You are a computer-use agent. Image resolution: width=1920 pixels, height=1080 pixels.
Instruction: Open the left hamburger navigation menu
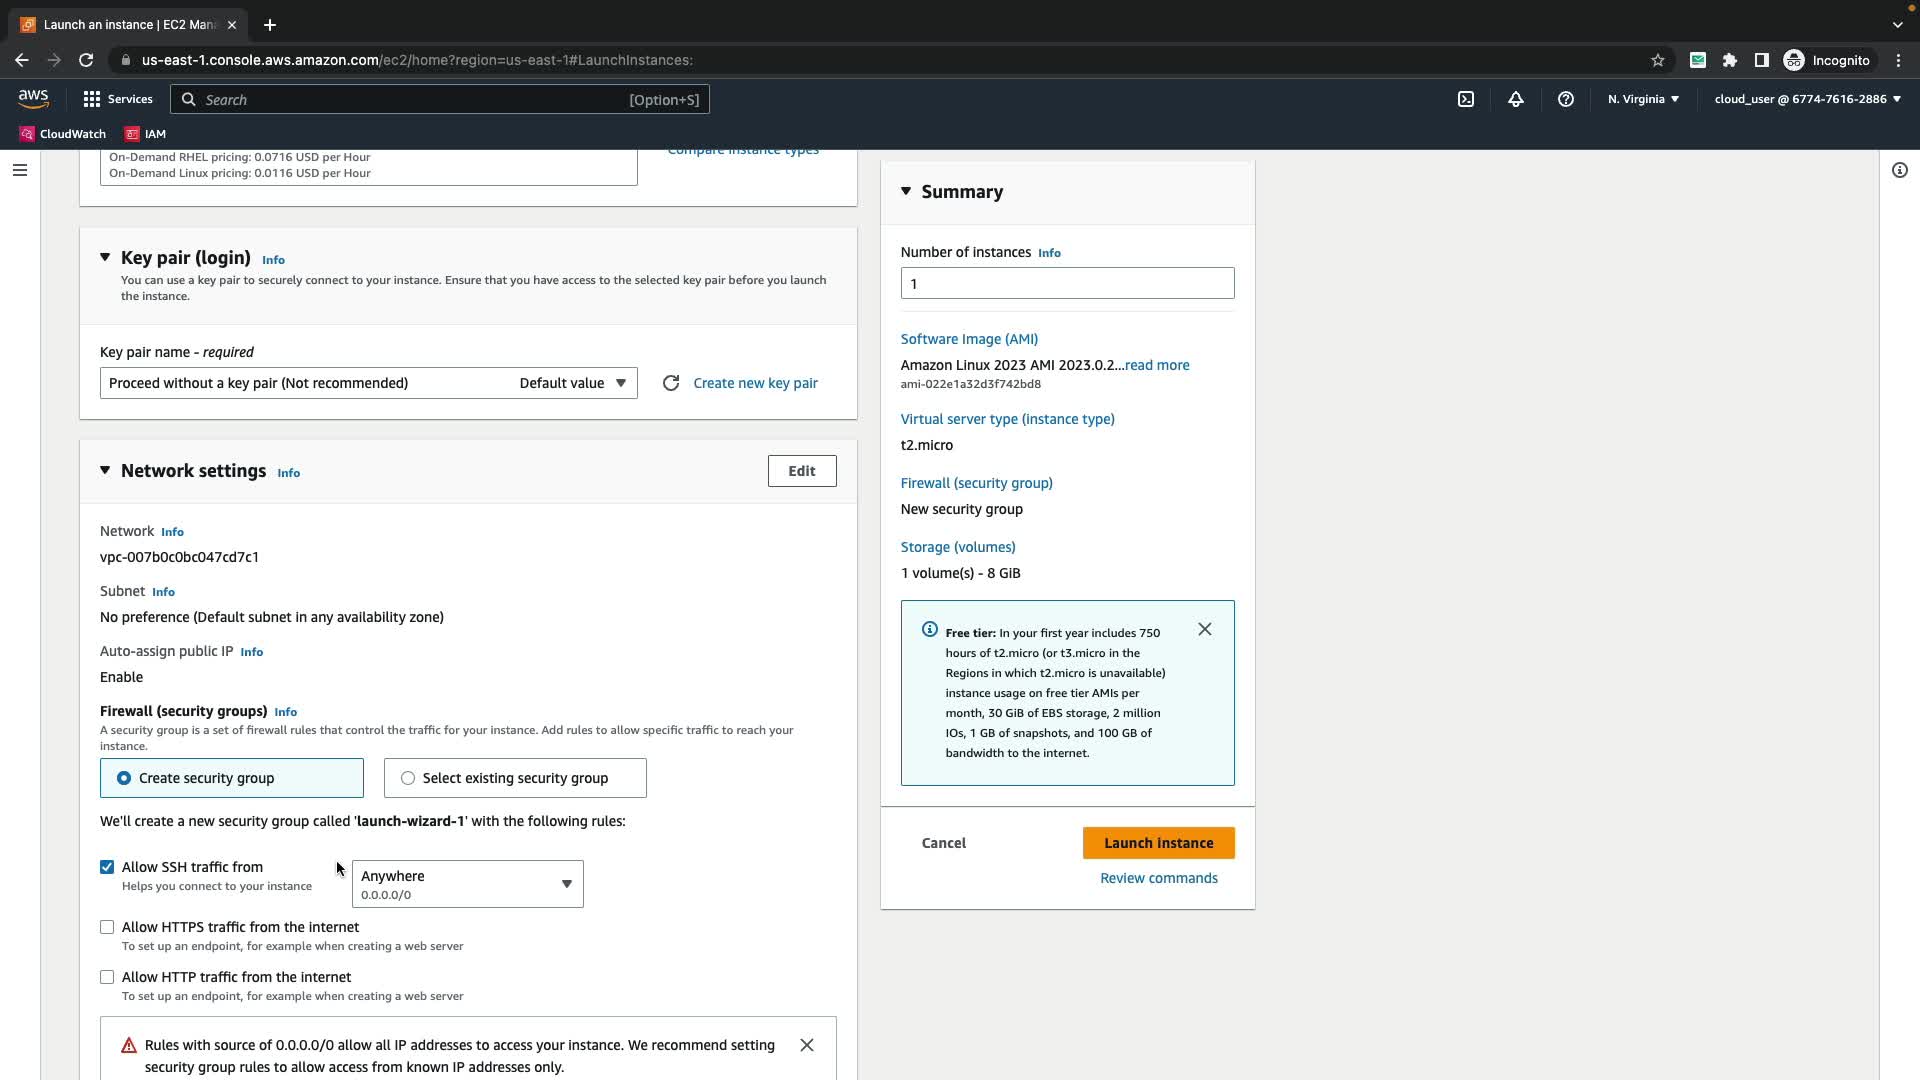[x=19, y=170]
